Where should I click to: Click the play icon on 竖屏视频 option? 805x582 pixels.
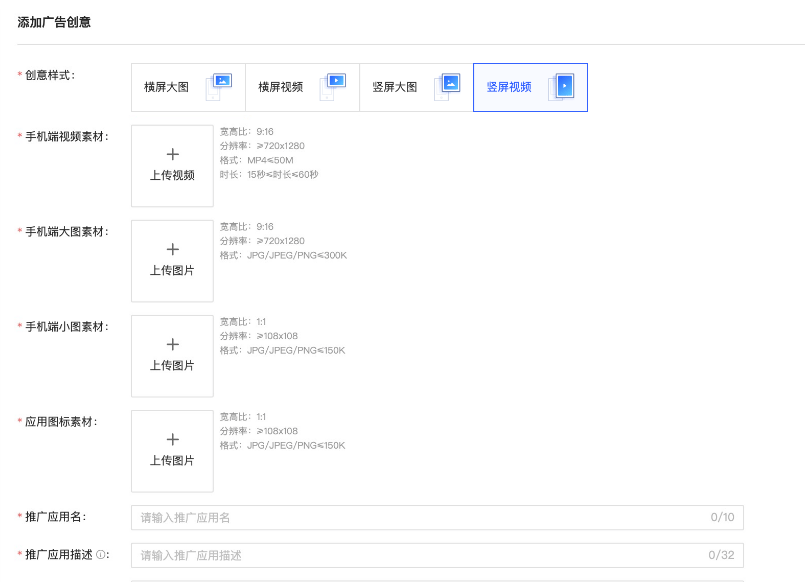pyautogui.click(x=564, y=86)
